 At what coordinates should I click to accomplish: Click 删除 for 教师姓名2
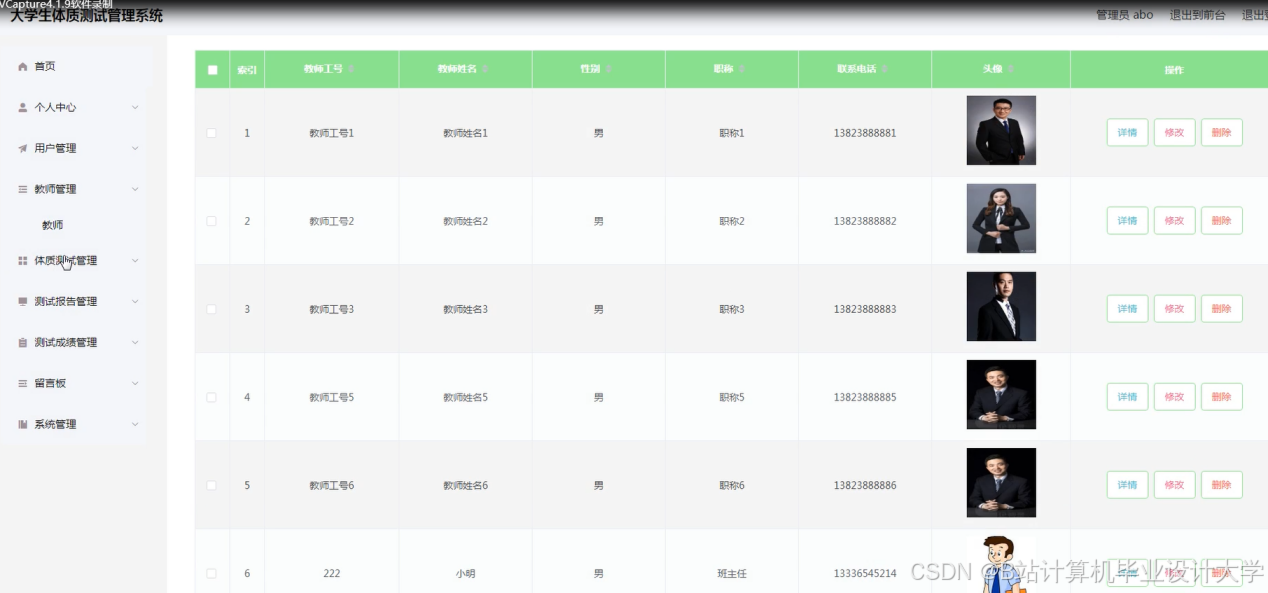tap(1221, 221)
